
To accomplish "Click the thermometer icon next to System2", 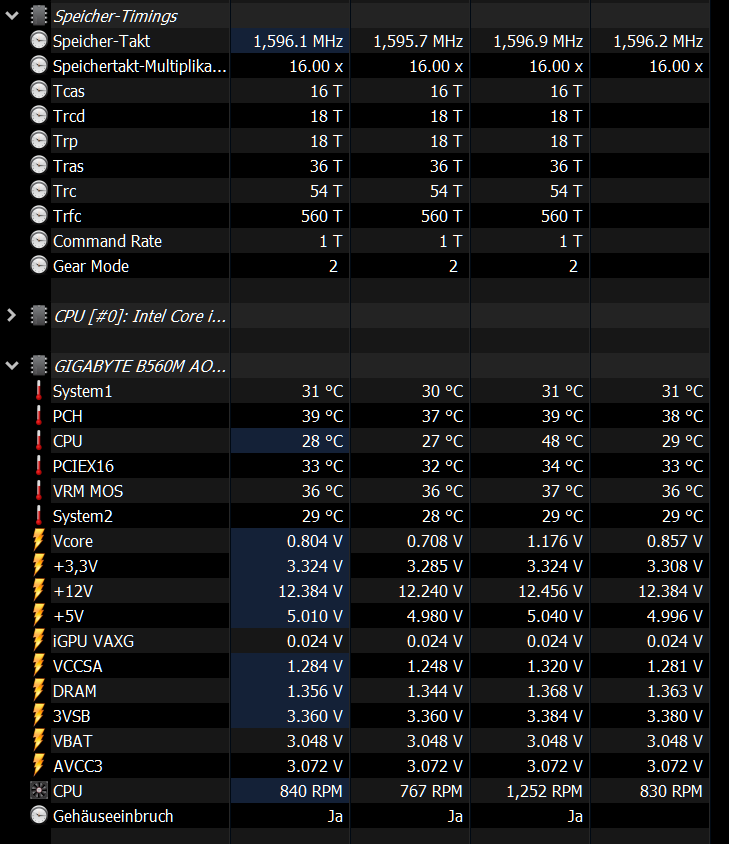I will [x=39, y=516].
